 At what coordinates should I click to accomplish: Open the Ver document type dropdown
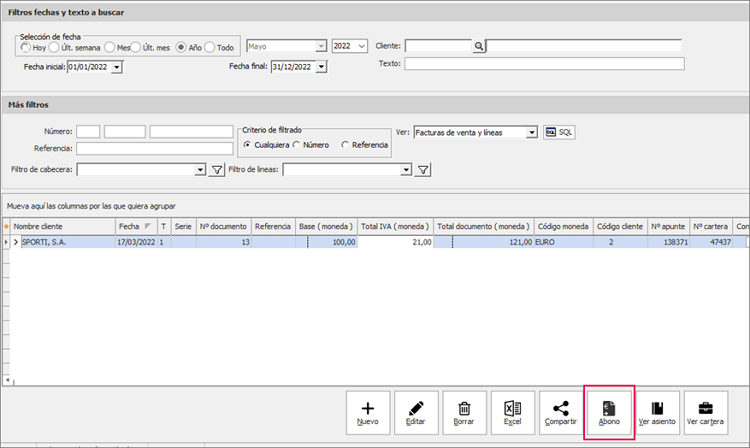[532, 133]
